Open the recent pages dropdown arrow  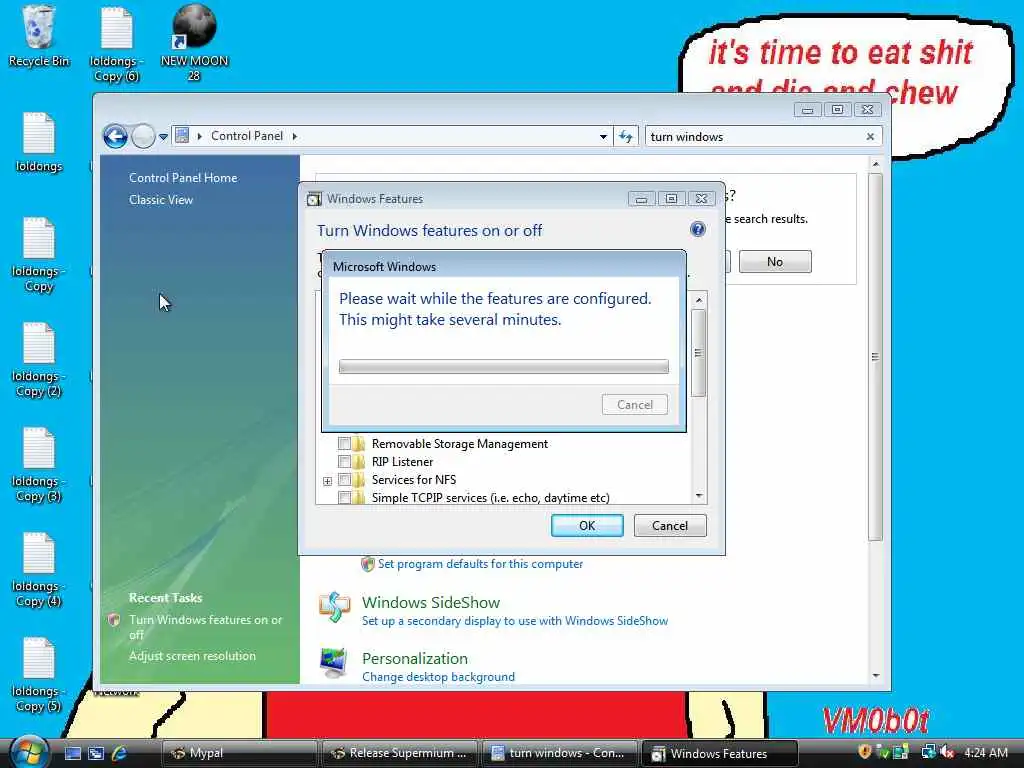coord(163,136)
